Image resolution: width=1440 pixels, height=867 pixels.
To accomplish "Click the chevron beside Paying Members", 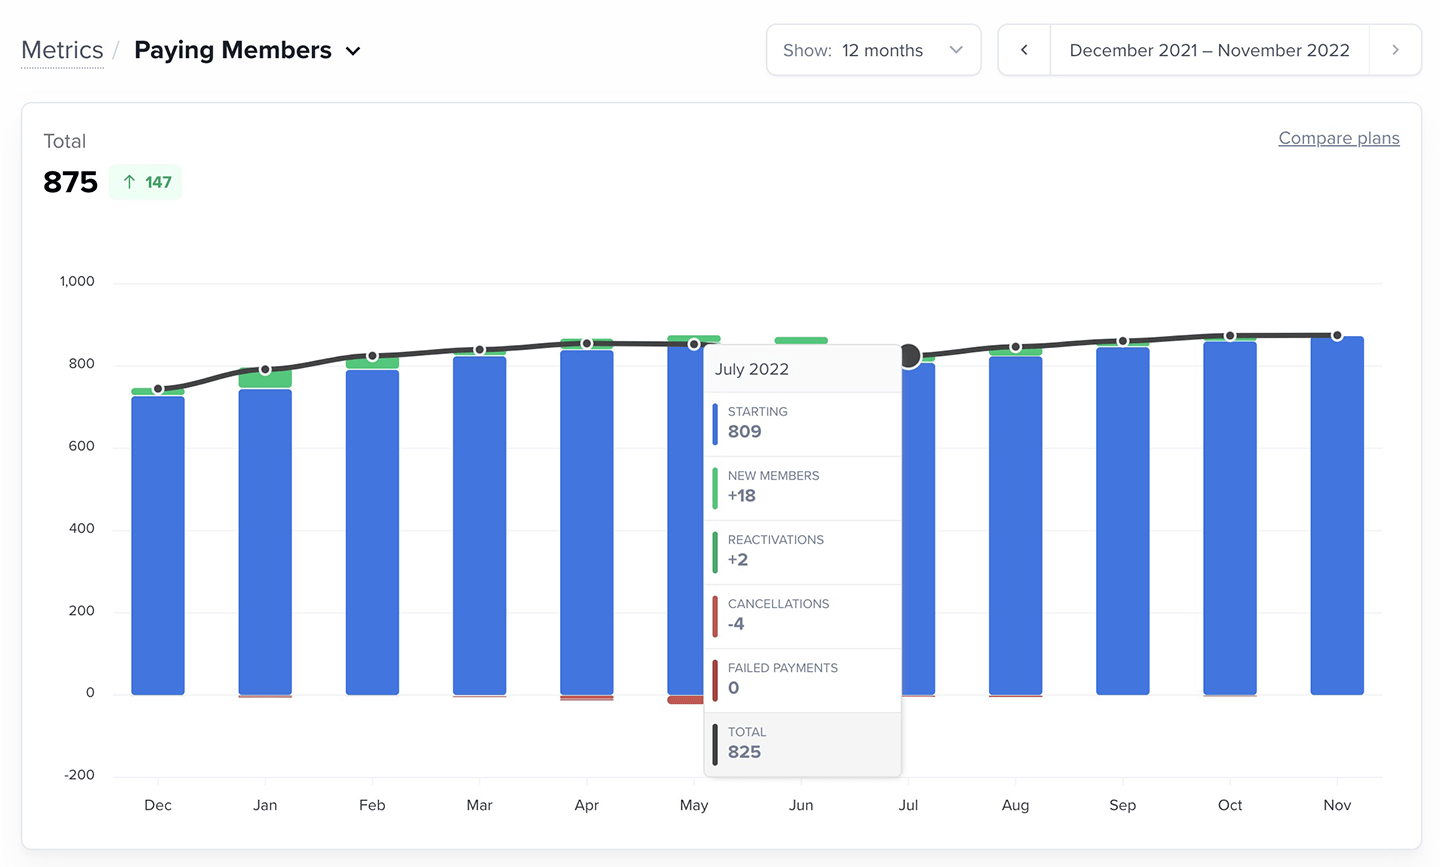I will pos(352,50).
